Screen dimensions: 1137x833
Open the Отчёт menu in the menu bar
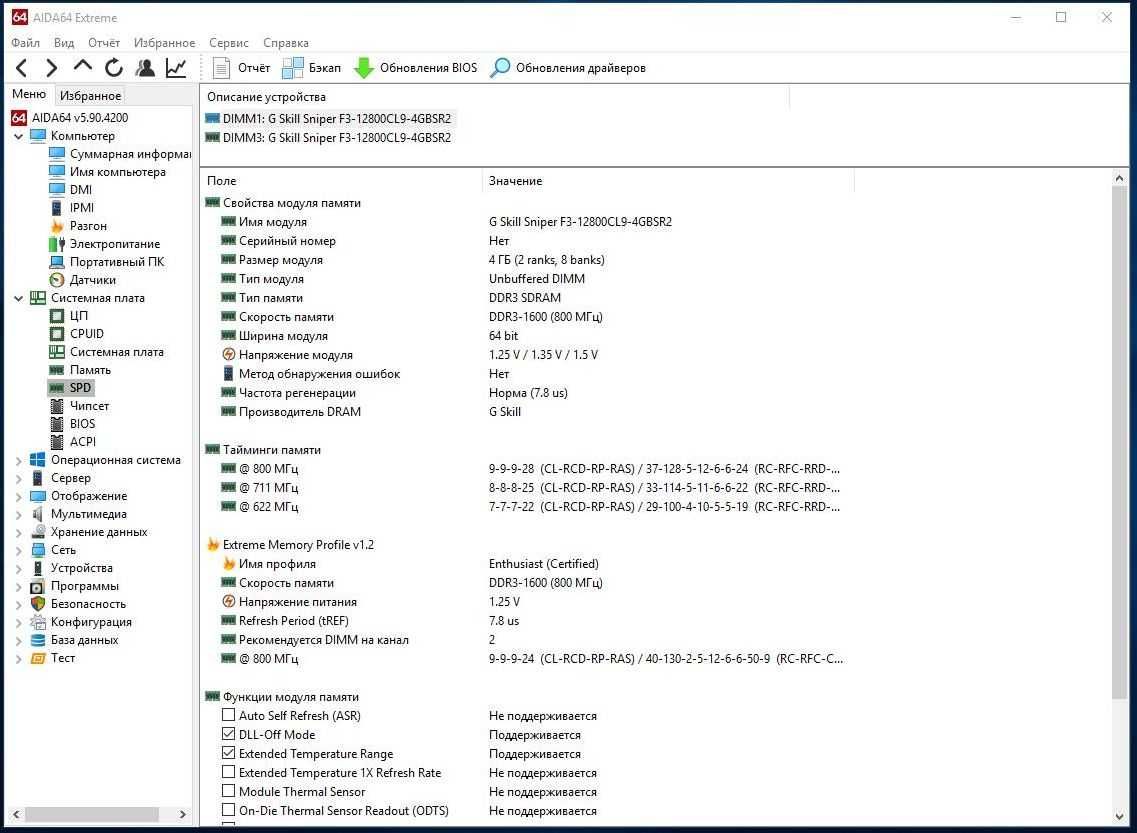coord(104,43)
